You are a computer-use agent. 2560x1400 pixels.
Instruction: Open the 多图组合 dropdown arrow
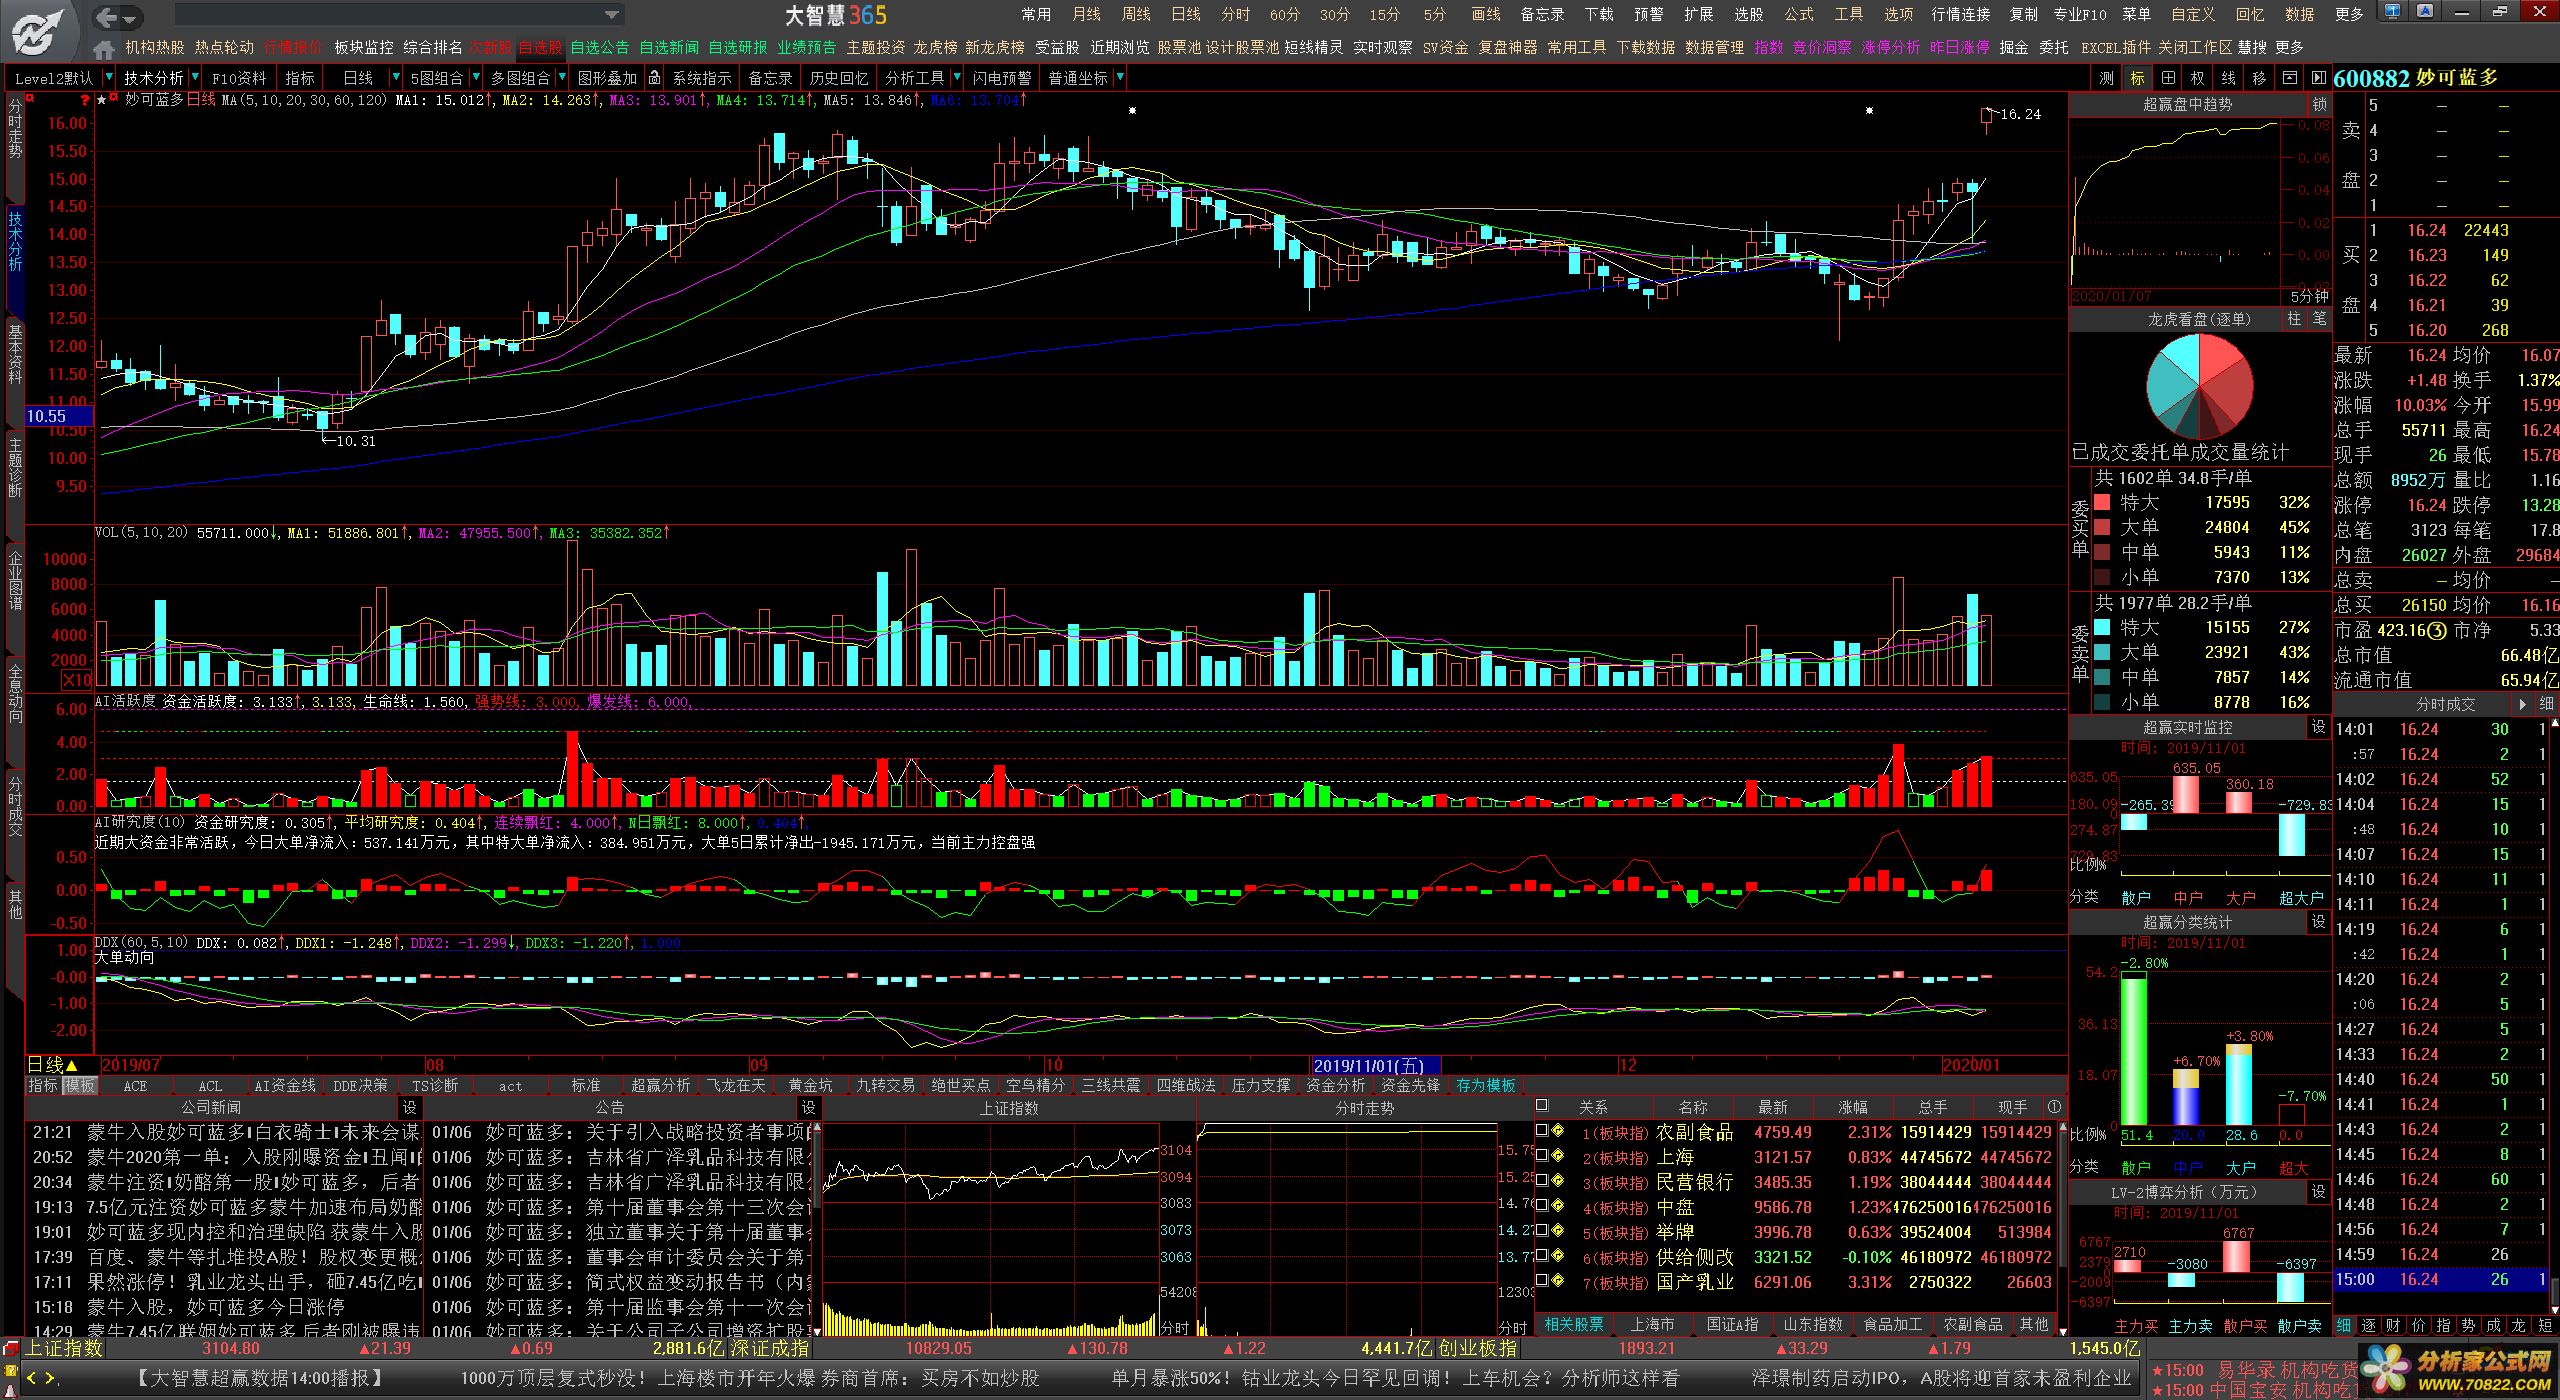click(x=562, y=78)
